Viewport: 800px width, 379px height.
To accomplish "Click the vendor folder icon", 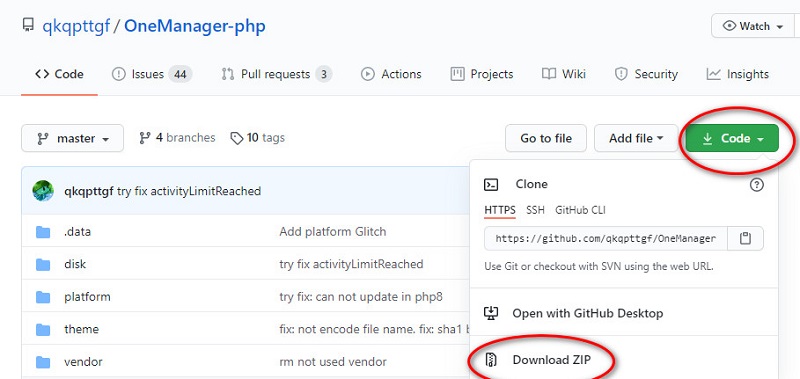I will tap(43, 363).
